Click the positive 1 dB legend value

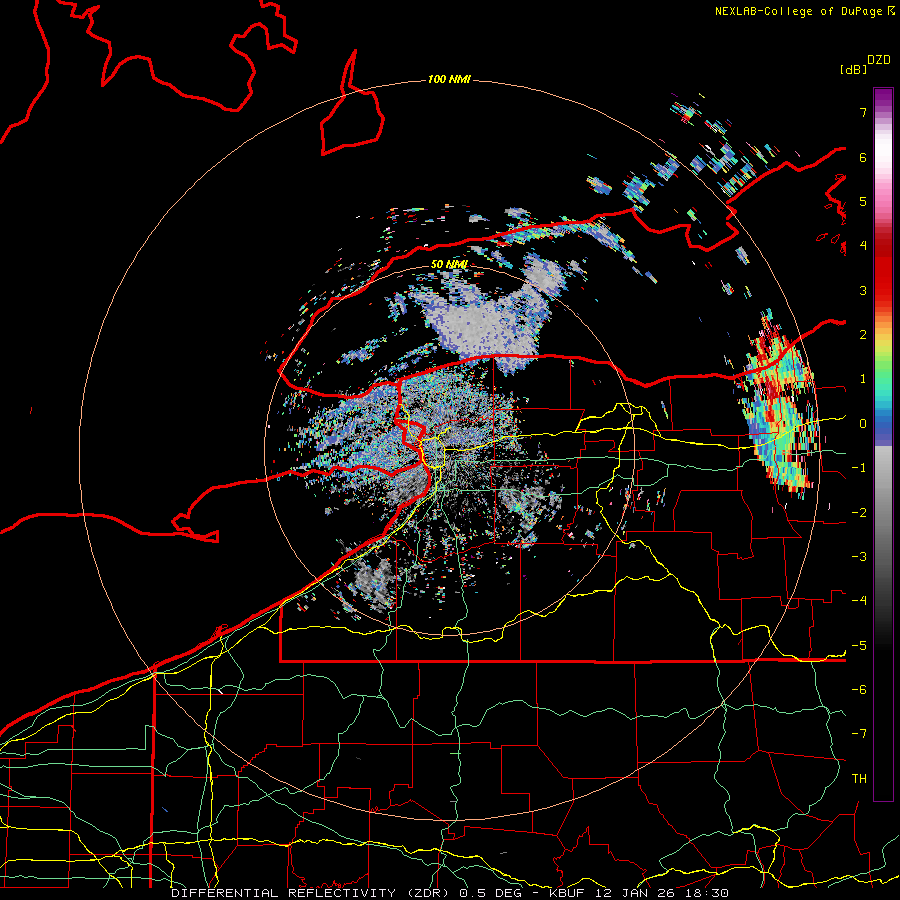[x=863, y=379]
